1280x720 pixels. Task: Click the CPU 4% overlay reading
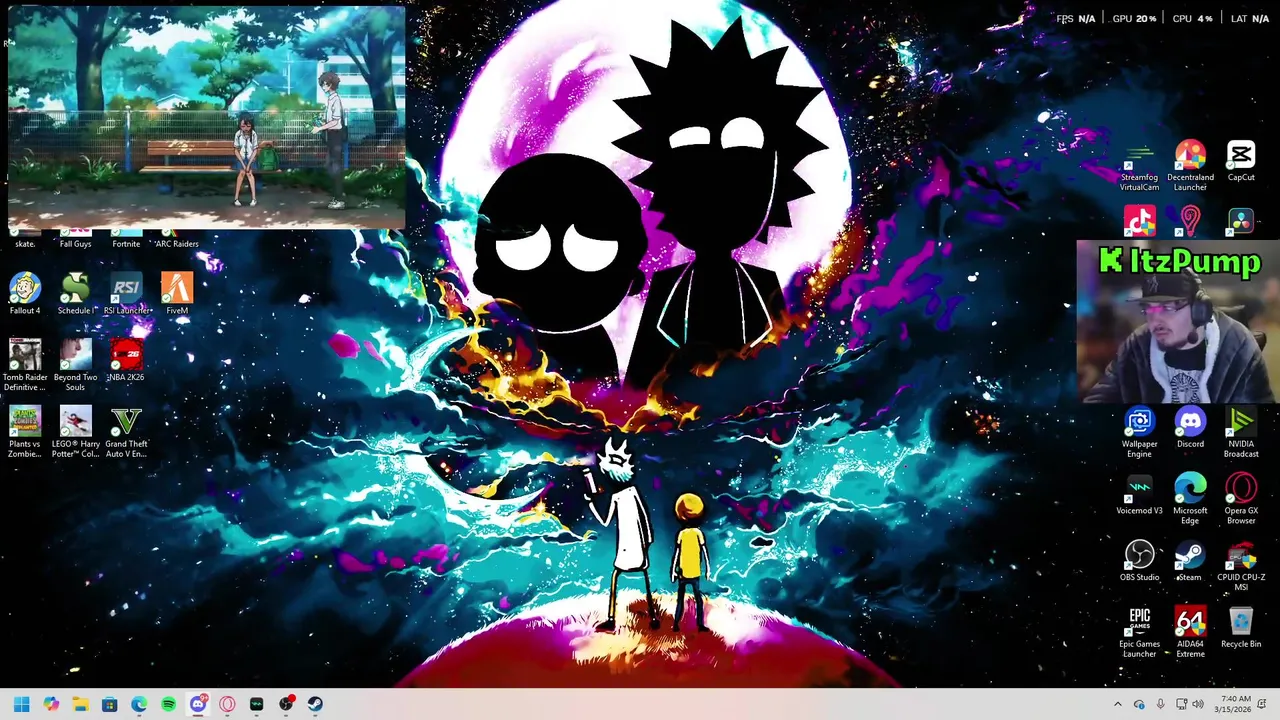1192,19
